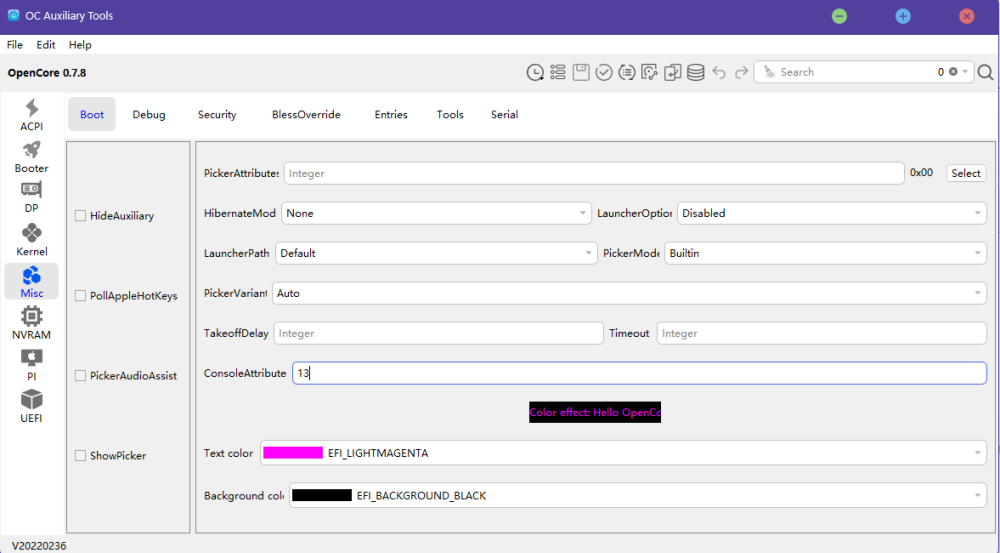This screenshot has width=1000, height=553.
Task: Open the NVRAM chip section
Action: (31, 323)
